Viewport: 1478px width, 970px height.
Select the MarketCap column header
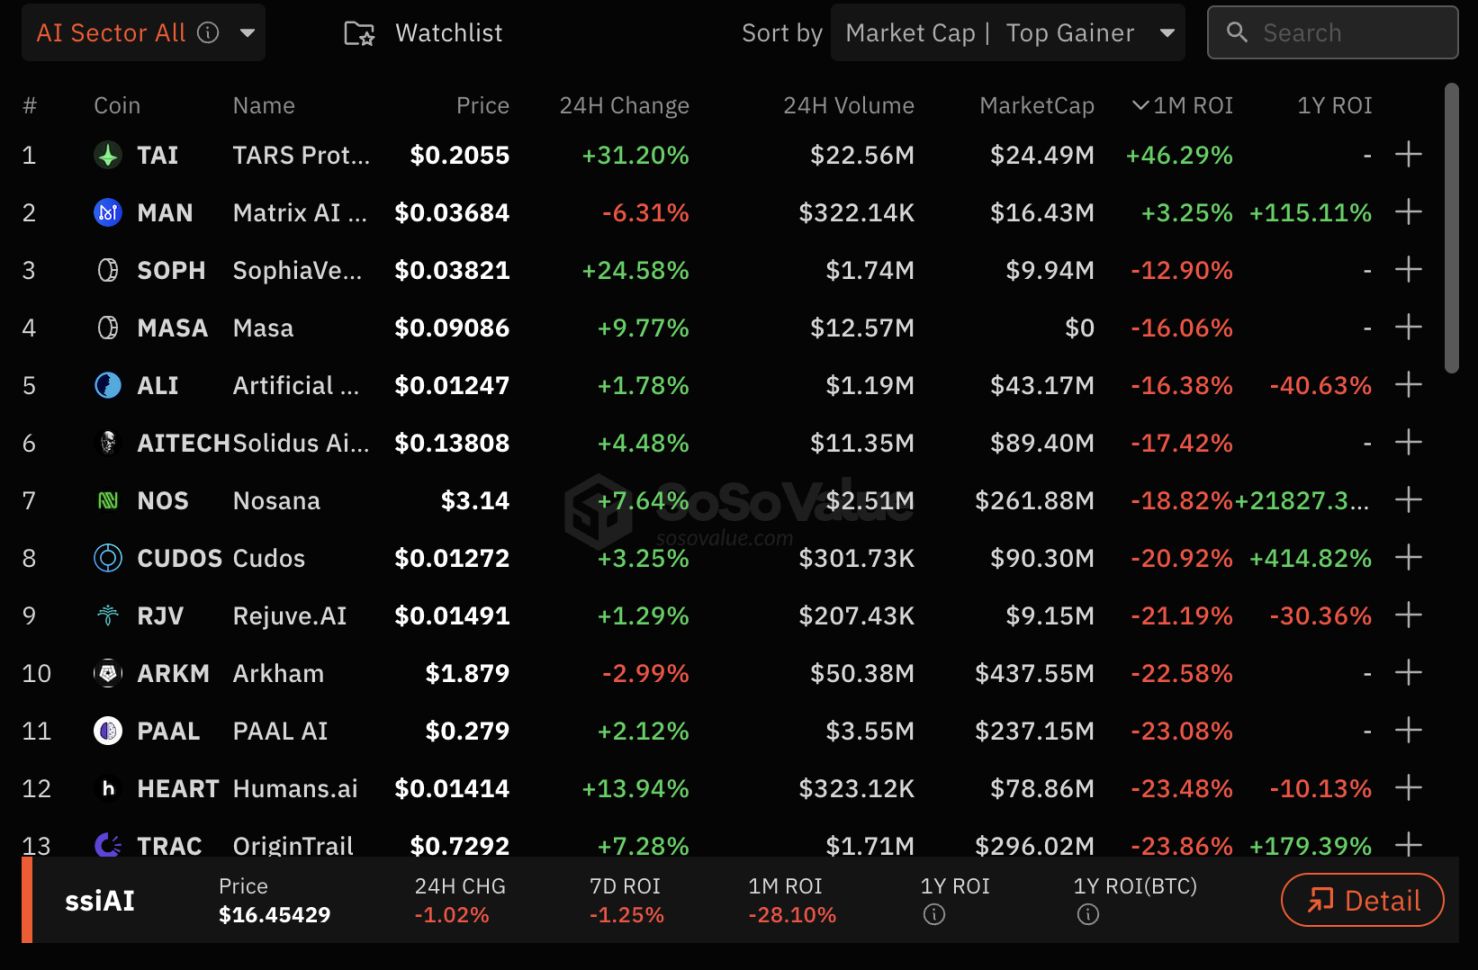[1036, 105]
